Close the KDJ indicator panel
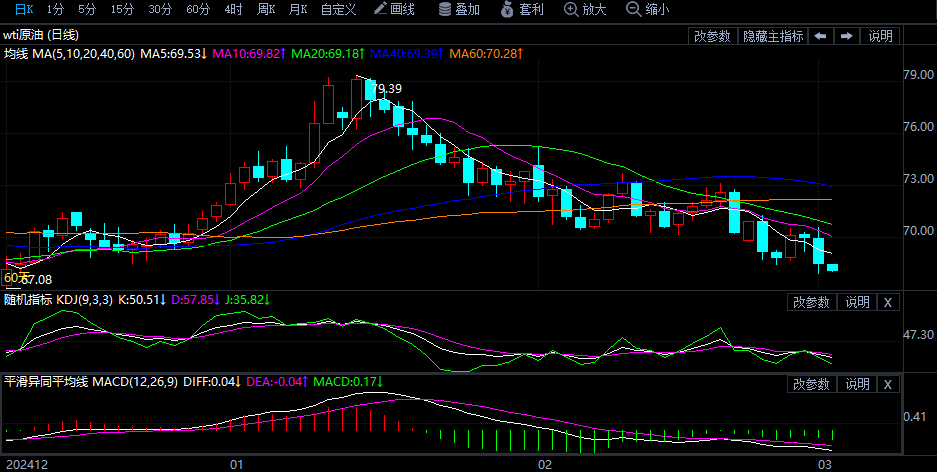Viewport: 937px width, 472px height. pyautogui.click(x=888, y=302)
